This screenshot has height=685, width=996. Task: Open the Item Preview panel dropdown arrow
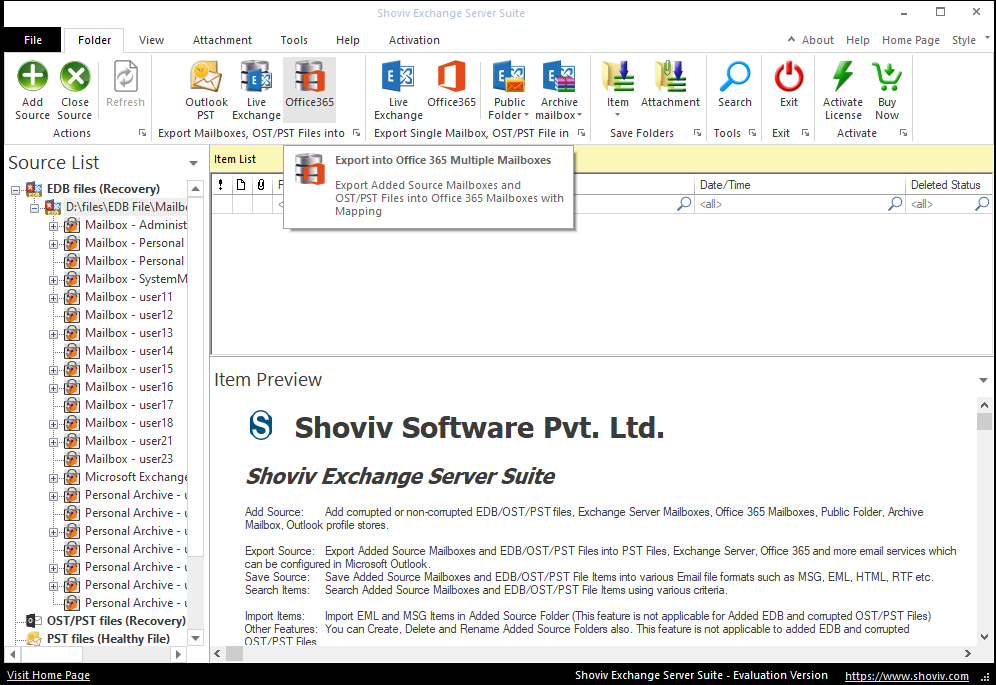point(983,380)
